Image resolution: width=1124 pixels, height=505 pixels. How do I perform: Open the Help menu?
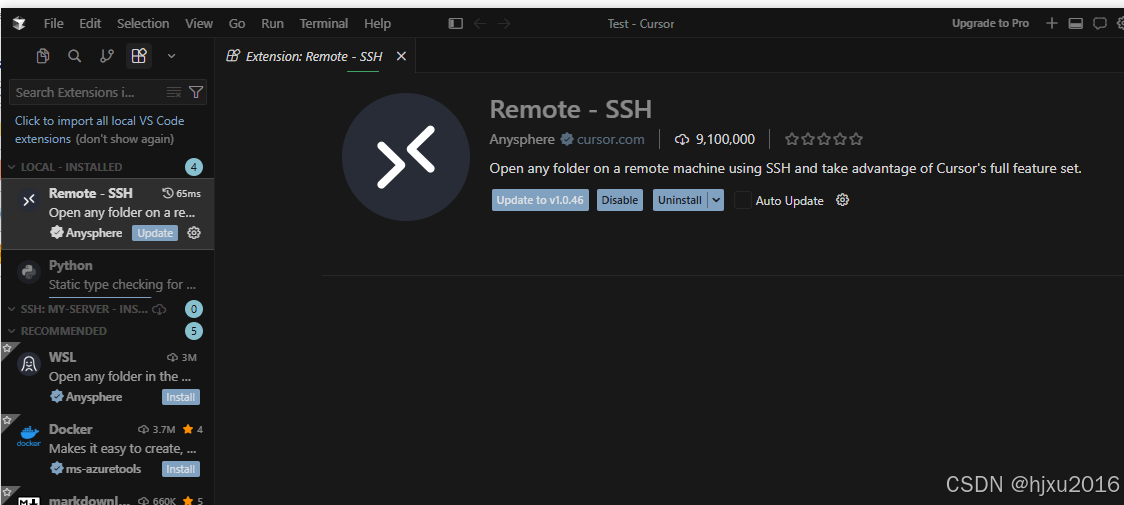(x=378, y=24)
